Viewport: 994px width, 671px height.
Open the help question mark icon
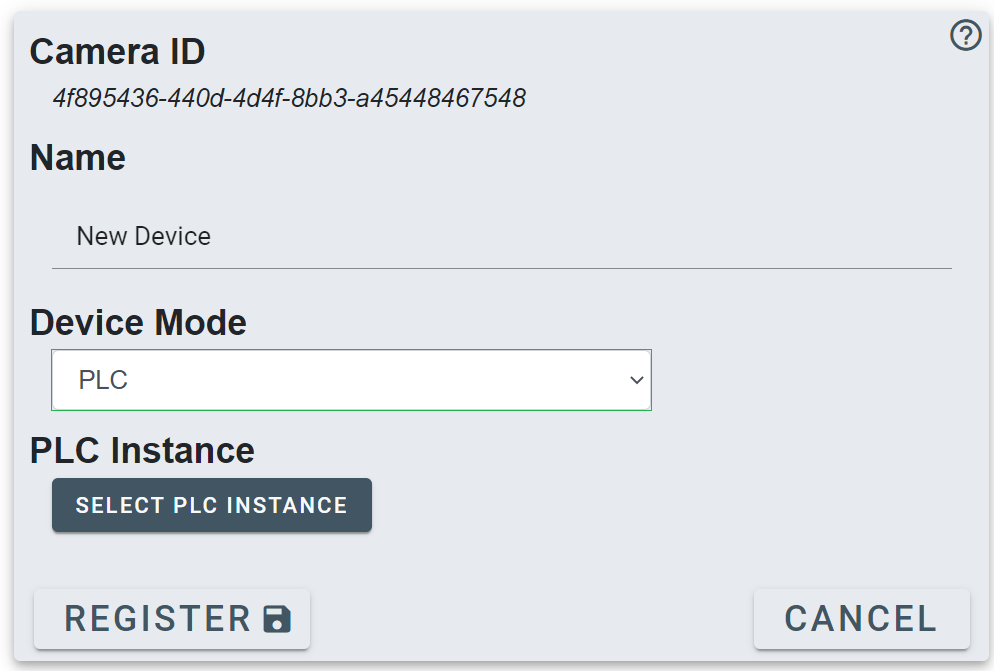[965, 37]
